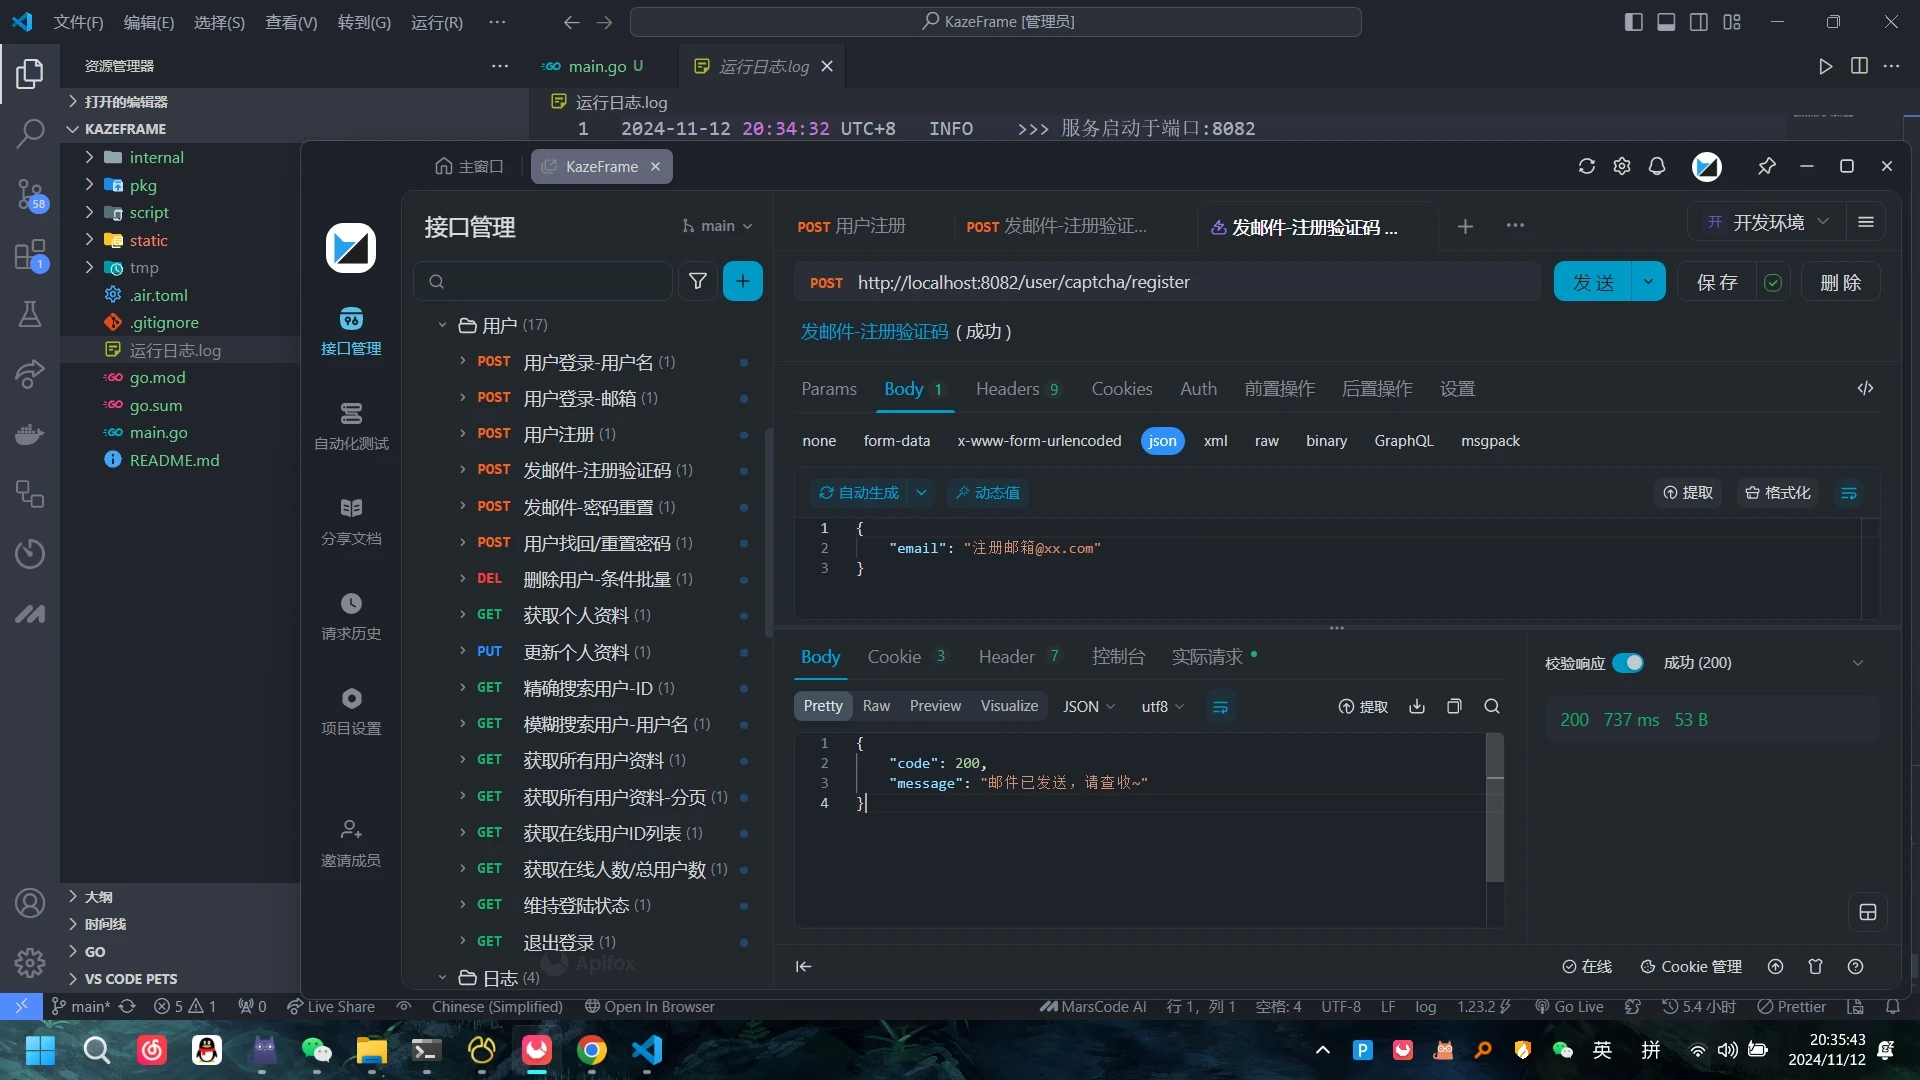The width and height of the screenshot is (1920, 1080).
Task: Open the 自动化测试 sidebar panel
Action: point(351,425)
